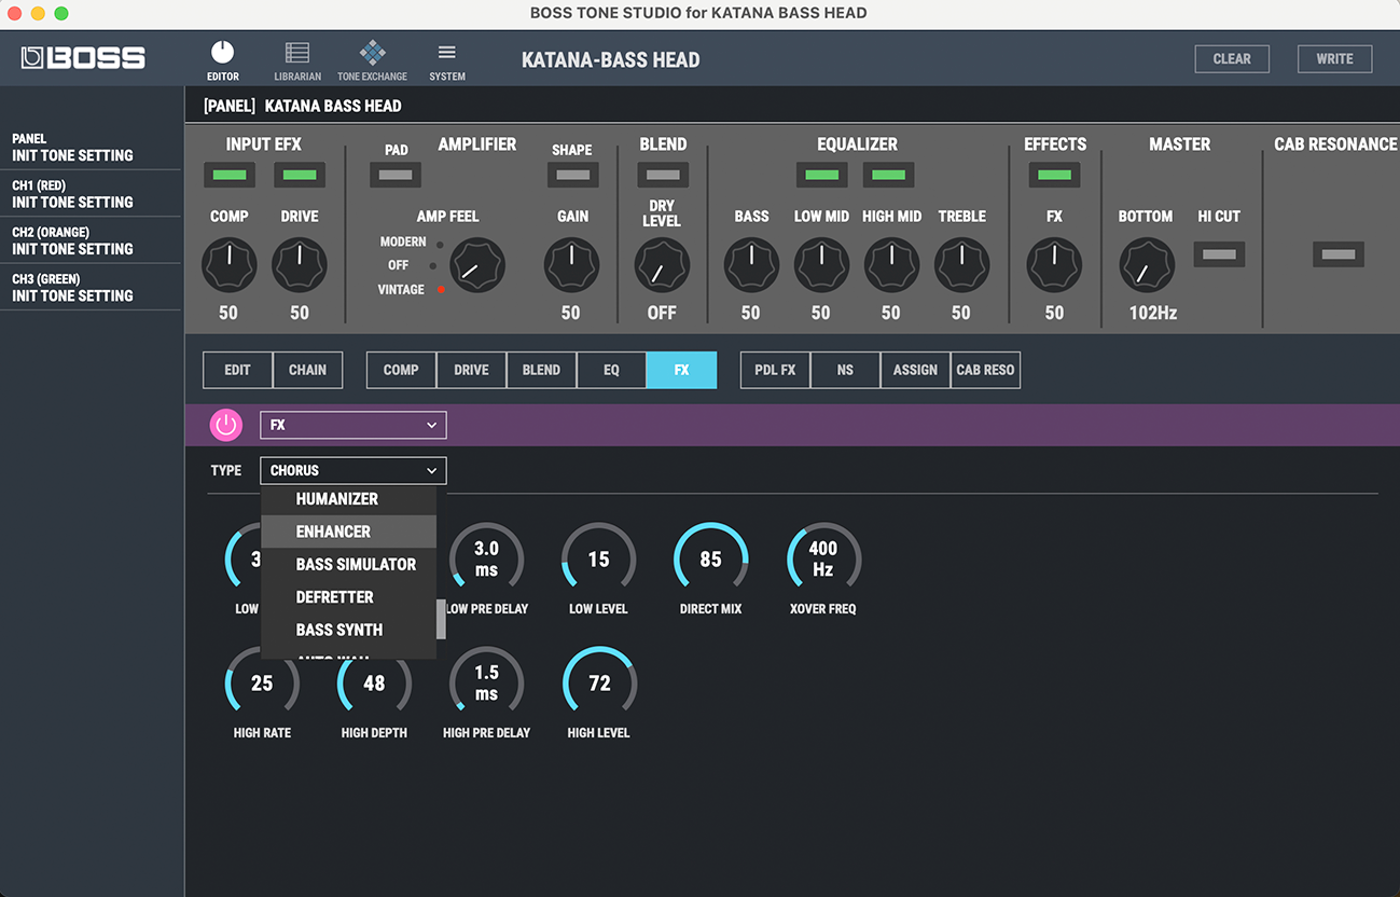
Task: Click the CLEAR button
Action: (1231, 59)
